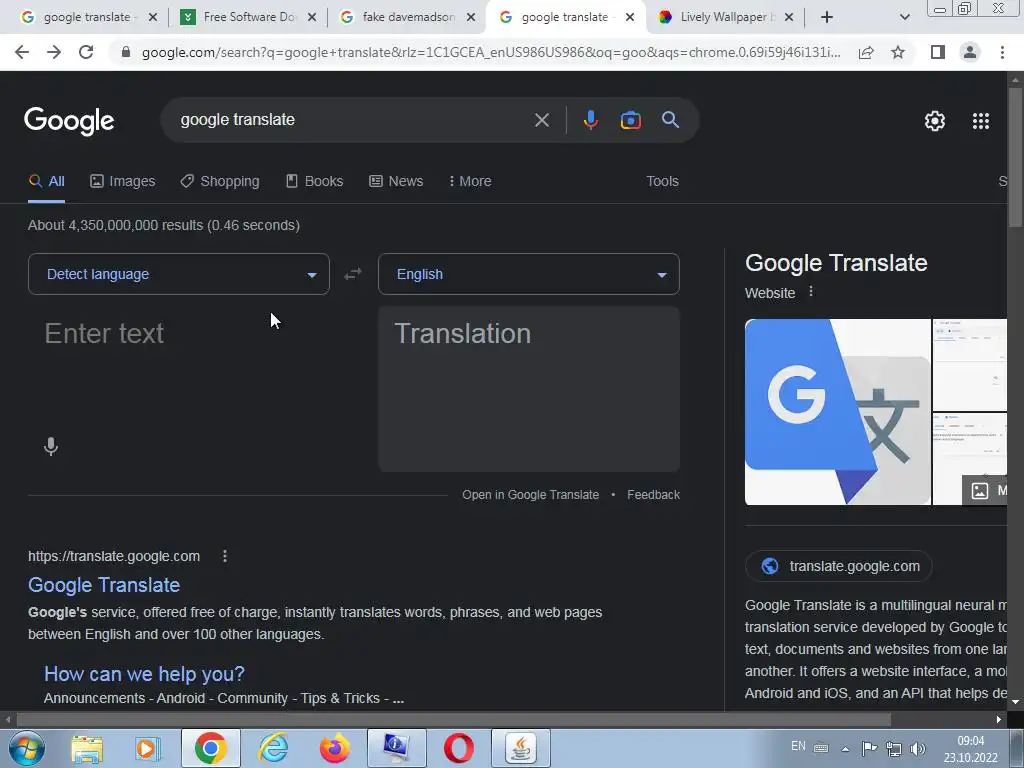Open more options next to Website label
Screen dimensions: 1024x768
pos(811,291)
